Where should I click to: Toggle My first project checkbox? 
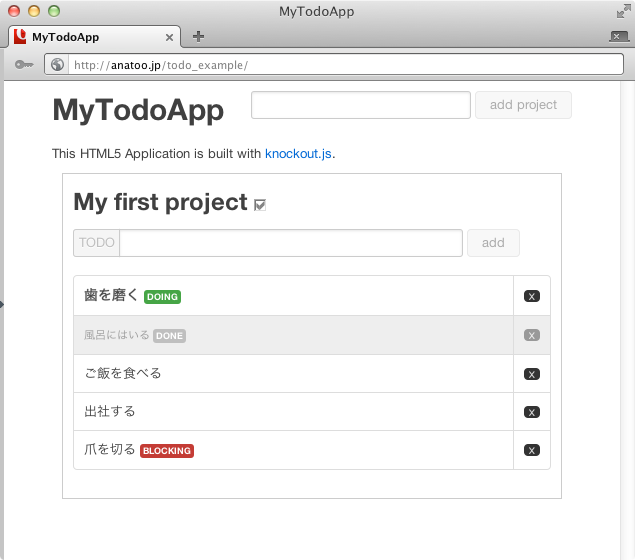click(260, 205)
